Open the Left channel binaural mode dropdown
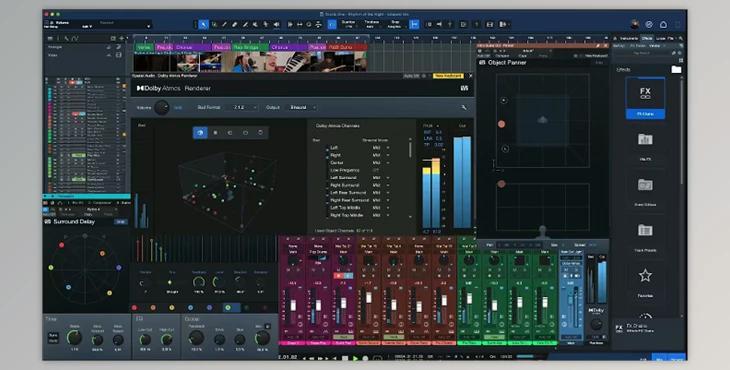Viewport: 730px width, 370px height. pyautogui.click(x=380, y=148)
